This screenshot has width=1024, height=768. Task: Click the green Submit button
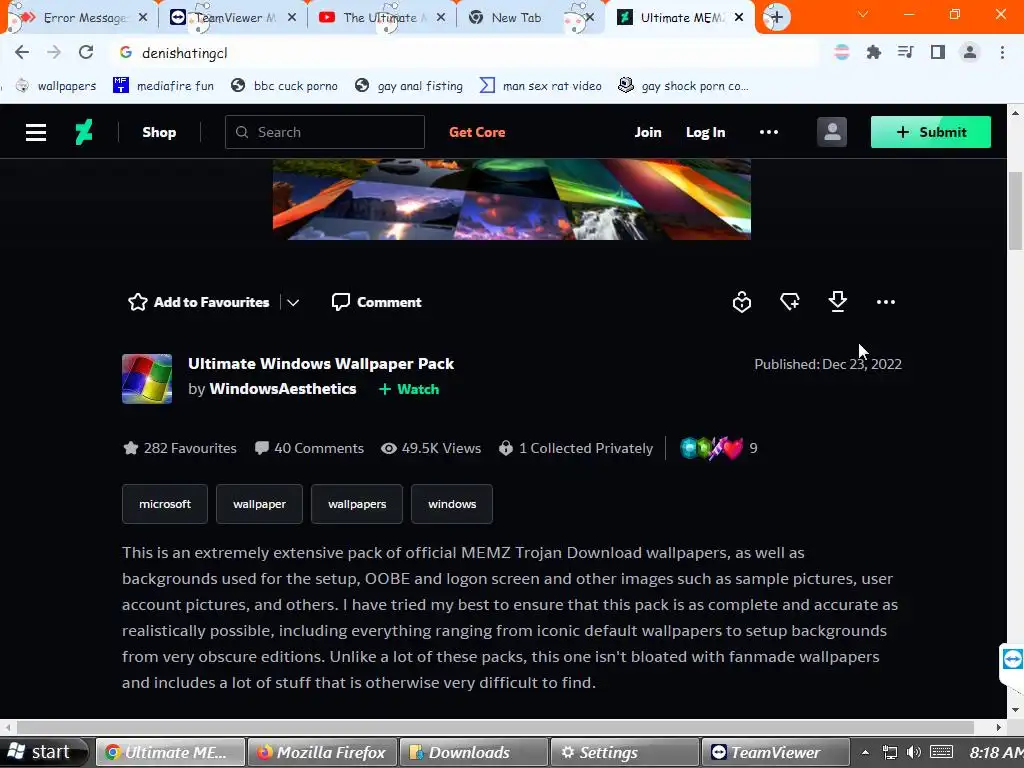tap(931, 132)
